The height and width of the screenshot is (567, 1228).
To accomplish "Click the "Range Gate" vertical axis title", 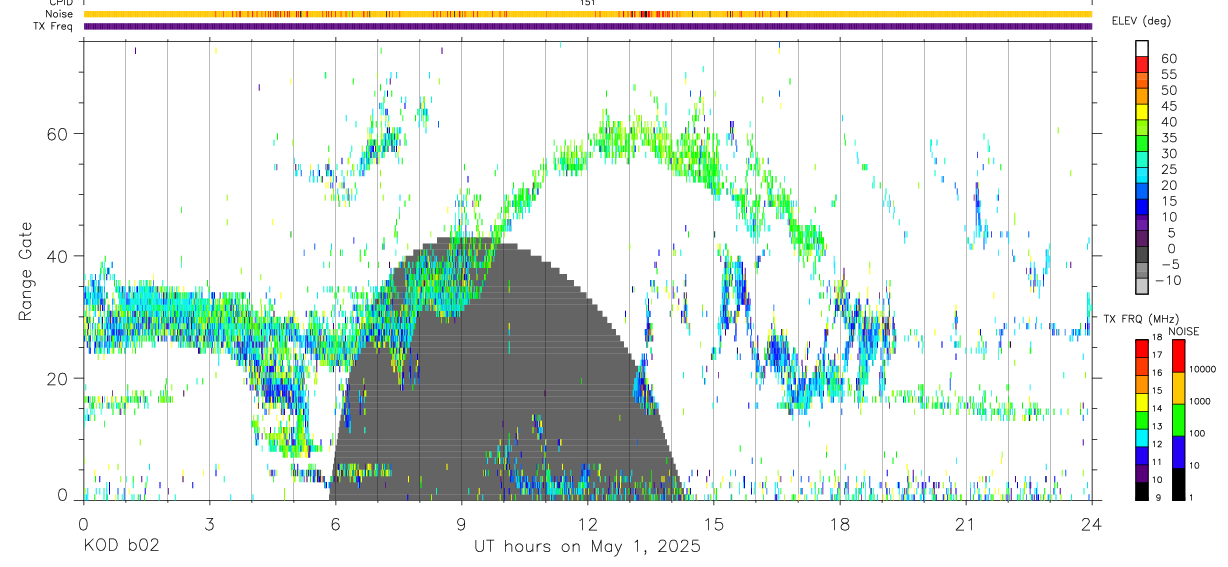I will [25, 272].
